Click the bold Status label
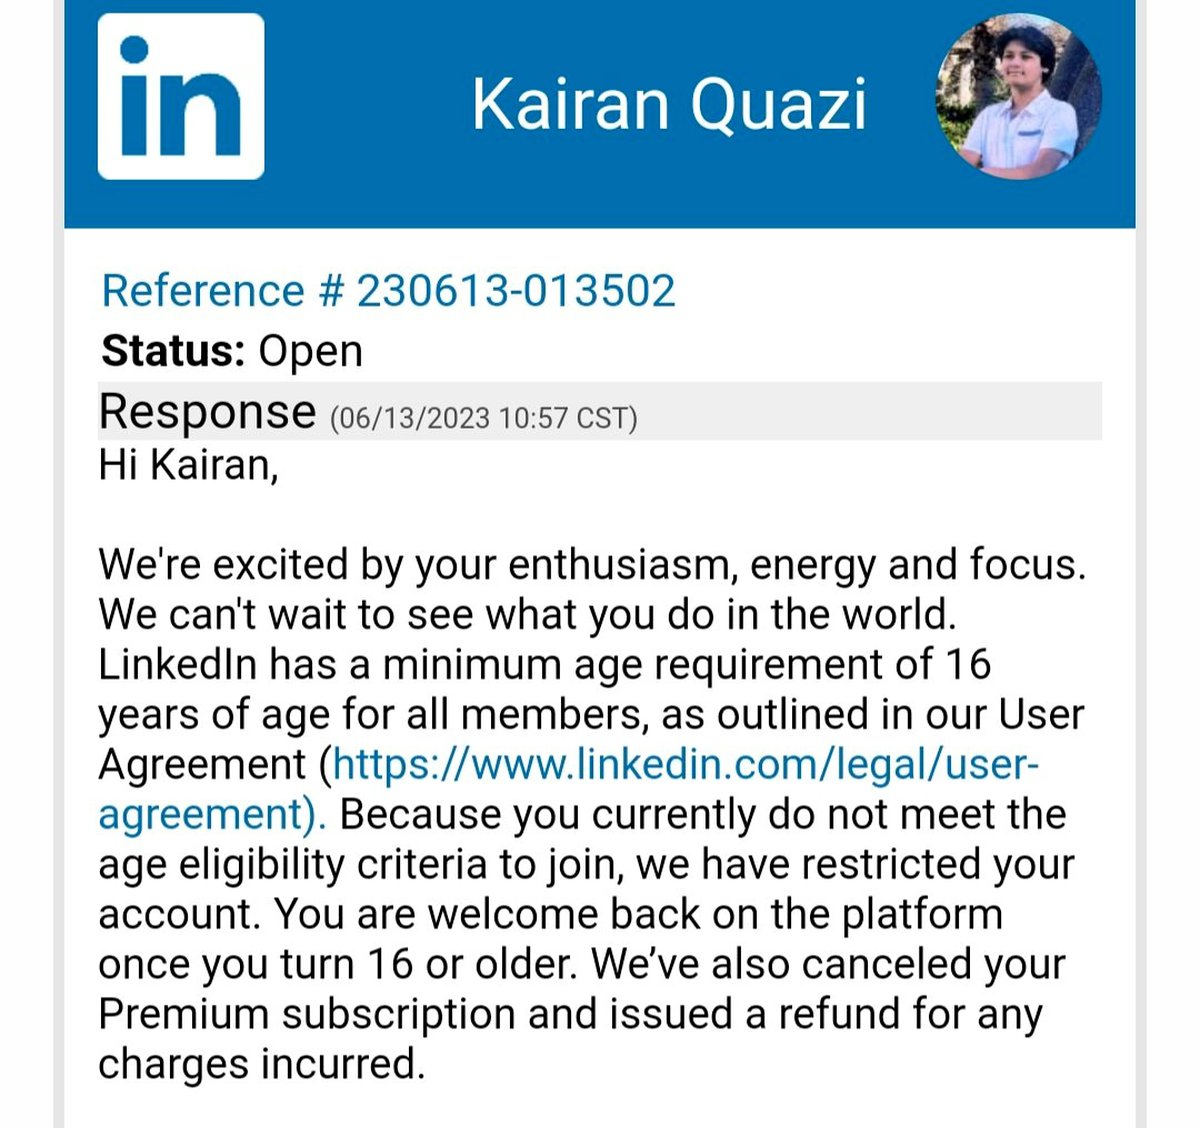1200x1128 pixels. point(173,351)
